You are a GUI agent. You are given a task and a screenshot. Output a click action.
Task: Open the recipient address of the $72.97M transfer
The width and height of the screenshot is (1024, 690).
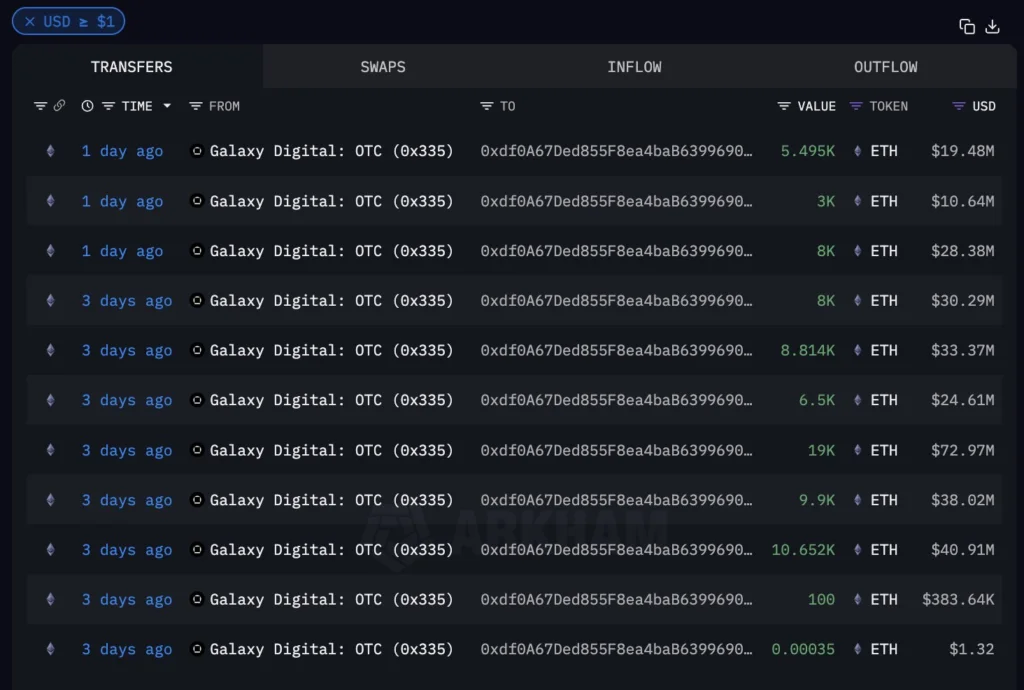point(616,450)
